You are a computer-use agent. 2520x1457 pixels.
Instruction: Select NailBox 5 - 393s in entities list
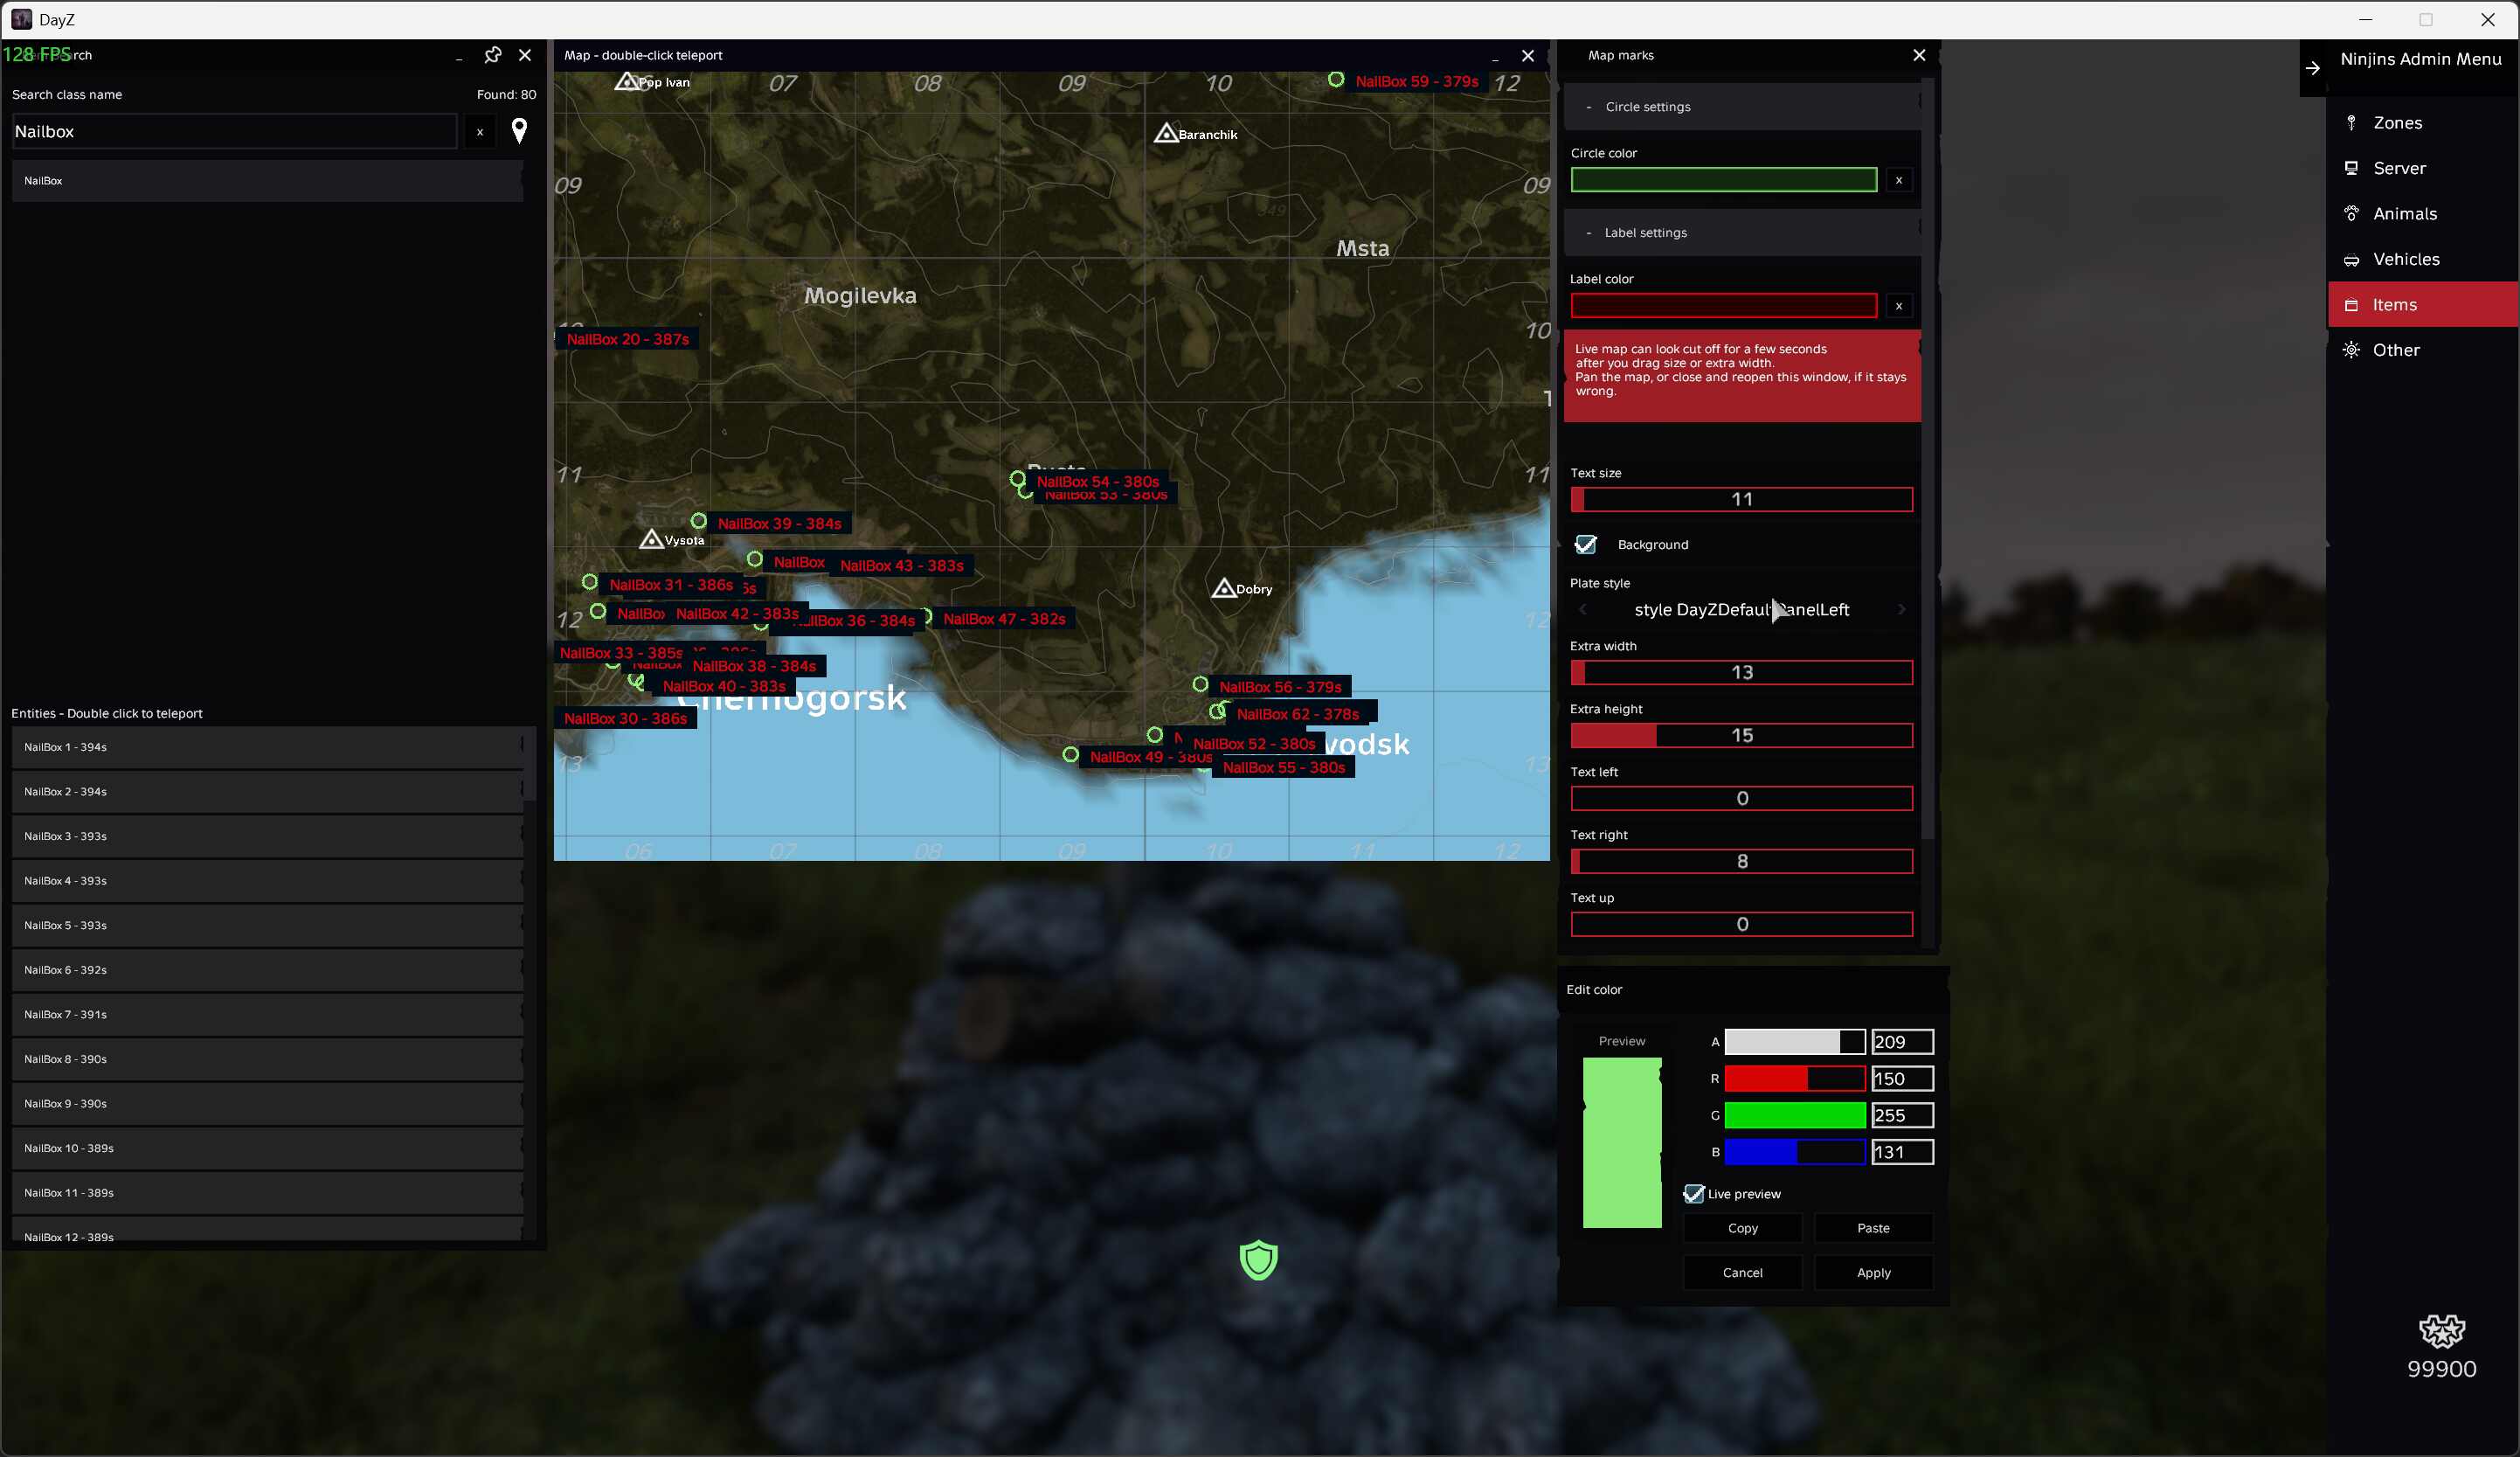coord(267,925)
